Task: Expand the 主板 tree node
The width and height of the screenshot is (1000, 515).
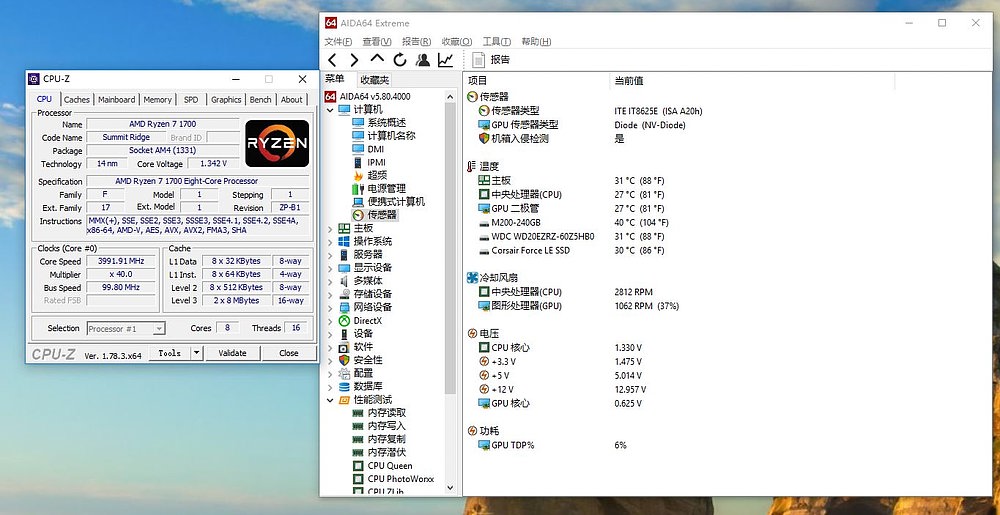Action: coord(330,228)
